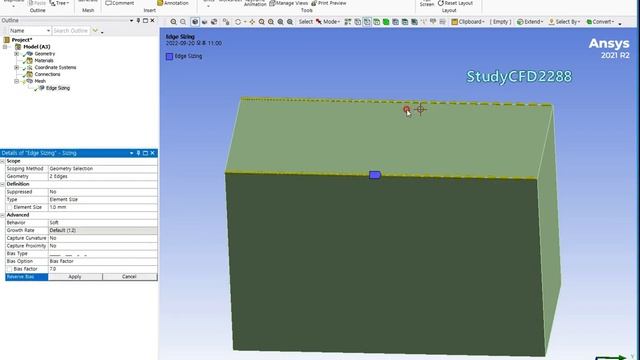Click the [ Empty ] clipboard label

500,22
